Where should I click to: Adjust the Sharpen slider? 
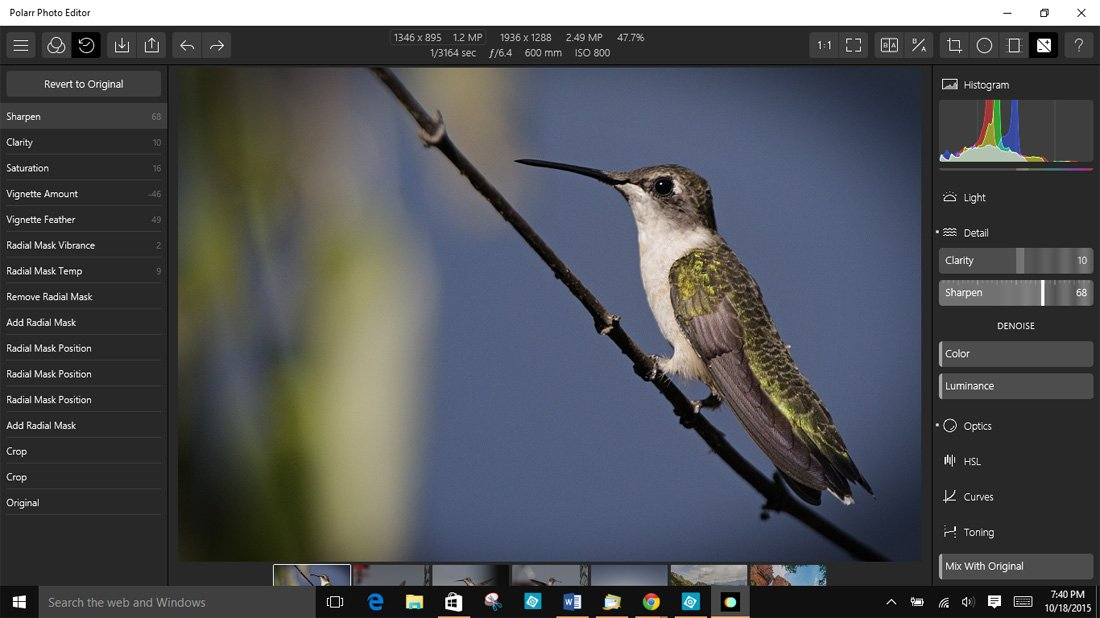pyautogui.click(x=1043, y=292)
